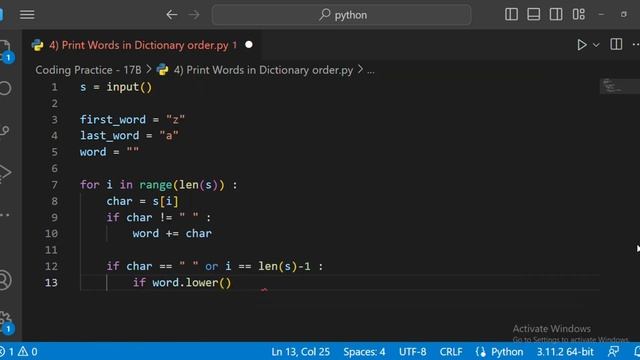Open Source Control in the activity bar
The image size is (640, 360).
(5, 130)
